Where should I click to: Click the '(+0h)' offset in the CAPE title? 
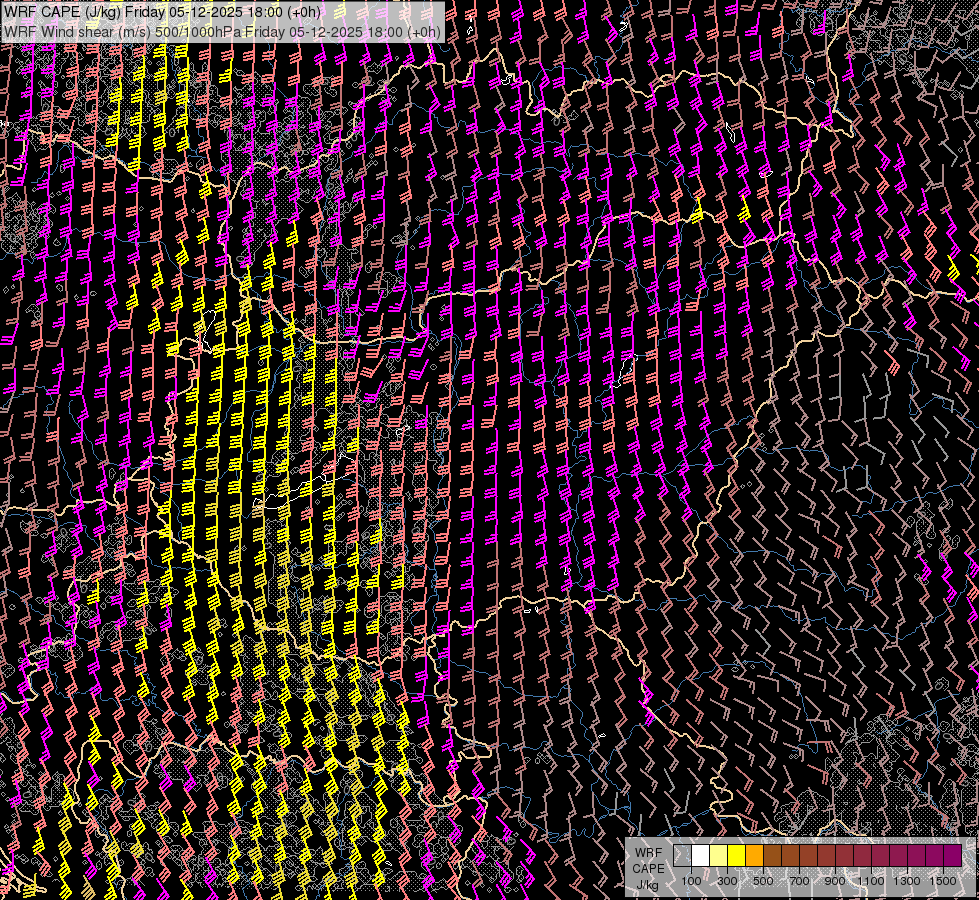304,12
